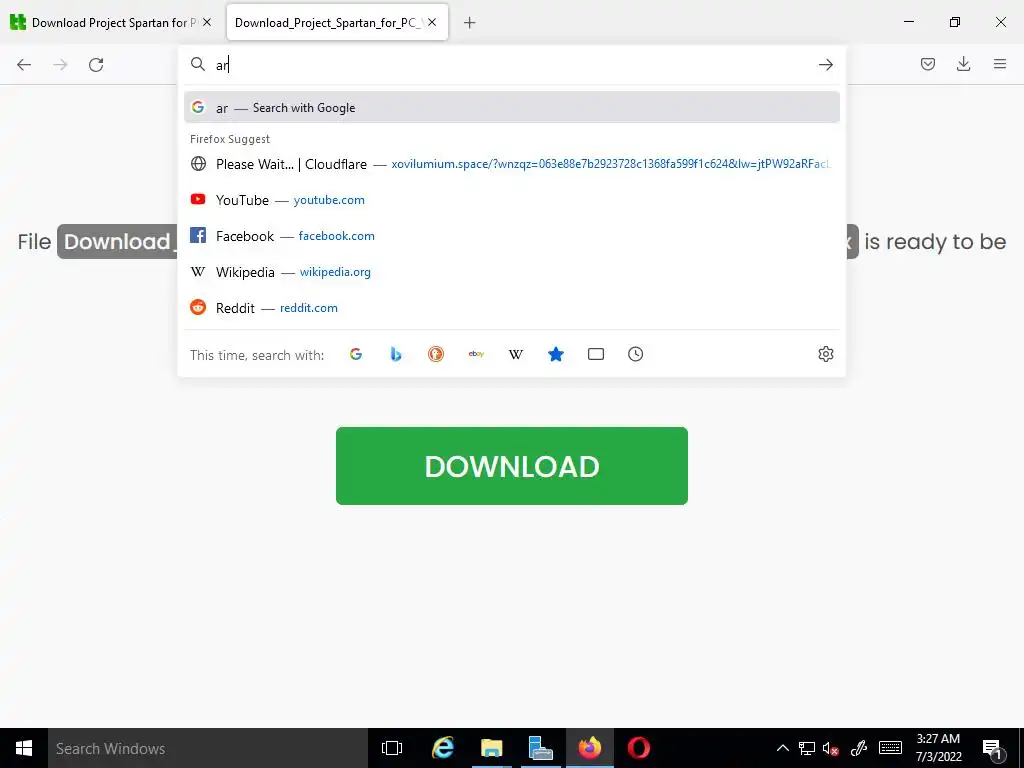Click the Go arrow in the address bar
The height and width of the screenshot is (768, 1024).
click(825, 65)
